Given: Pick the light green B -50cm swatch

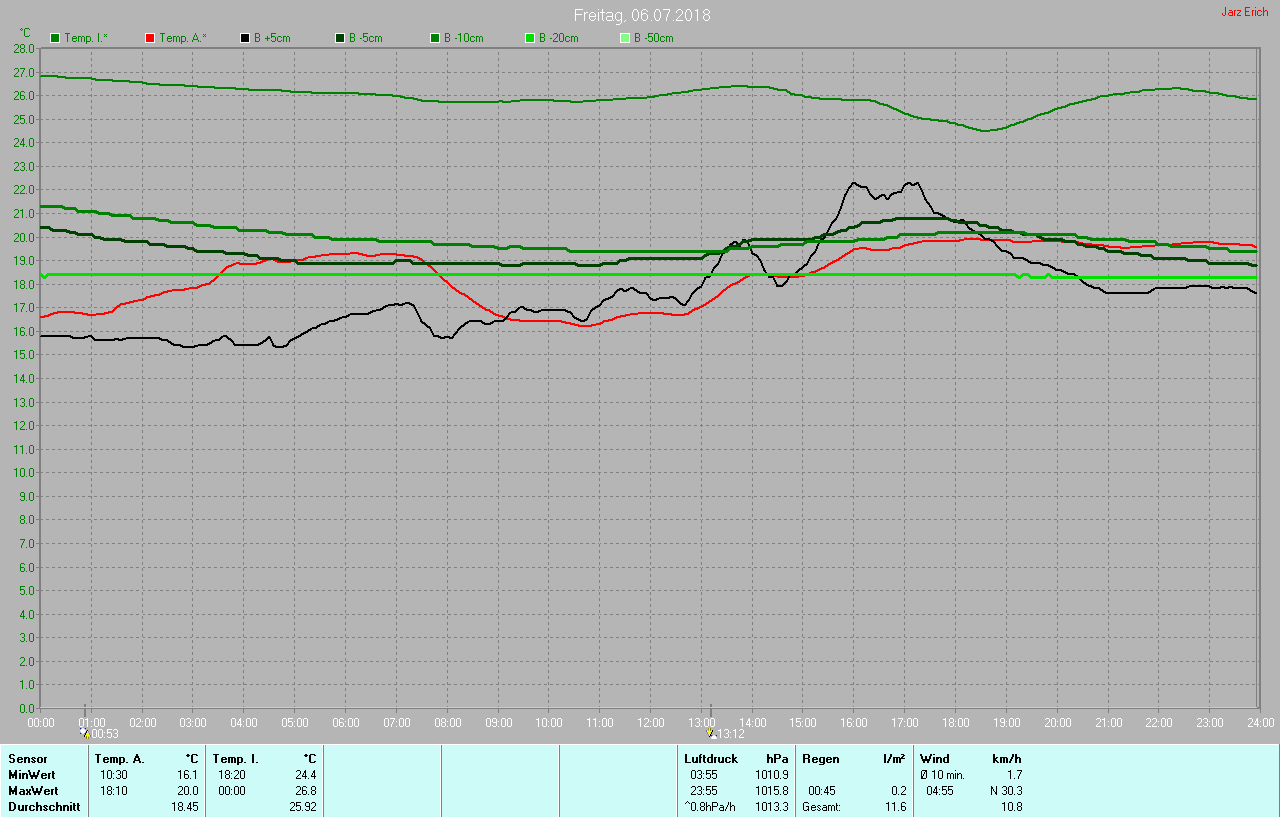Looking at the screenshot, I should [x=625, y=38].
